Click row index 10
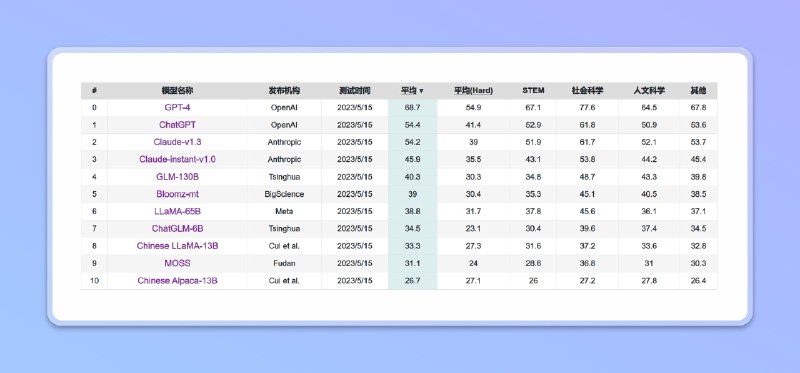Viewport: 800px width, 373px height. (x=94, y=281)
